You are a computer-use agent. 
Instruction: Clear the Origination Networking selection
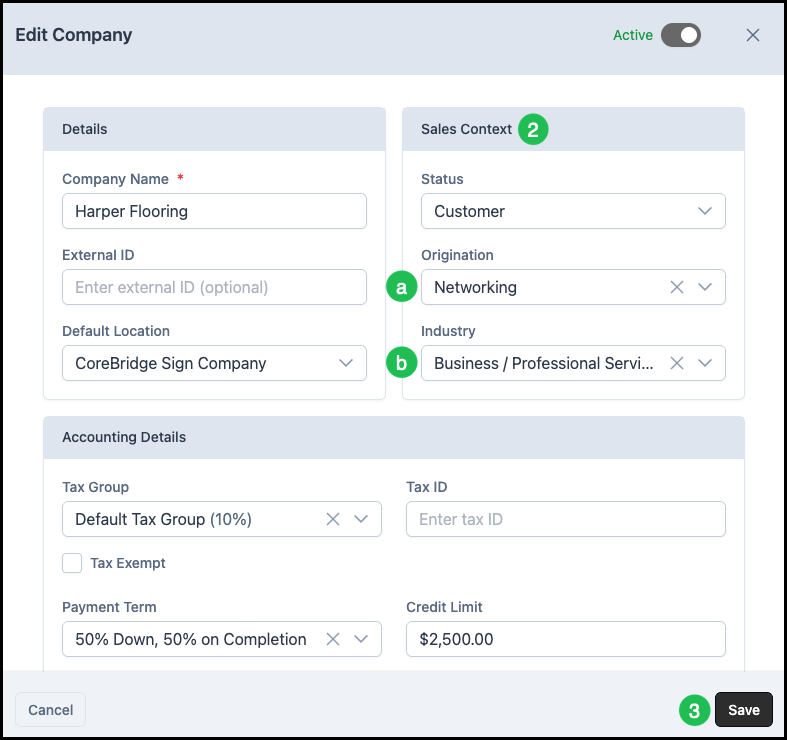[x=677, y=287]
